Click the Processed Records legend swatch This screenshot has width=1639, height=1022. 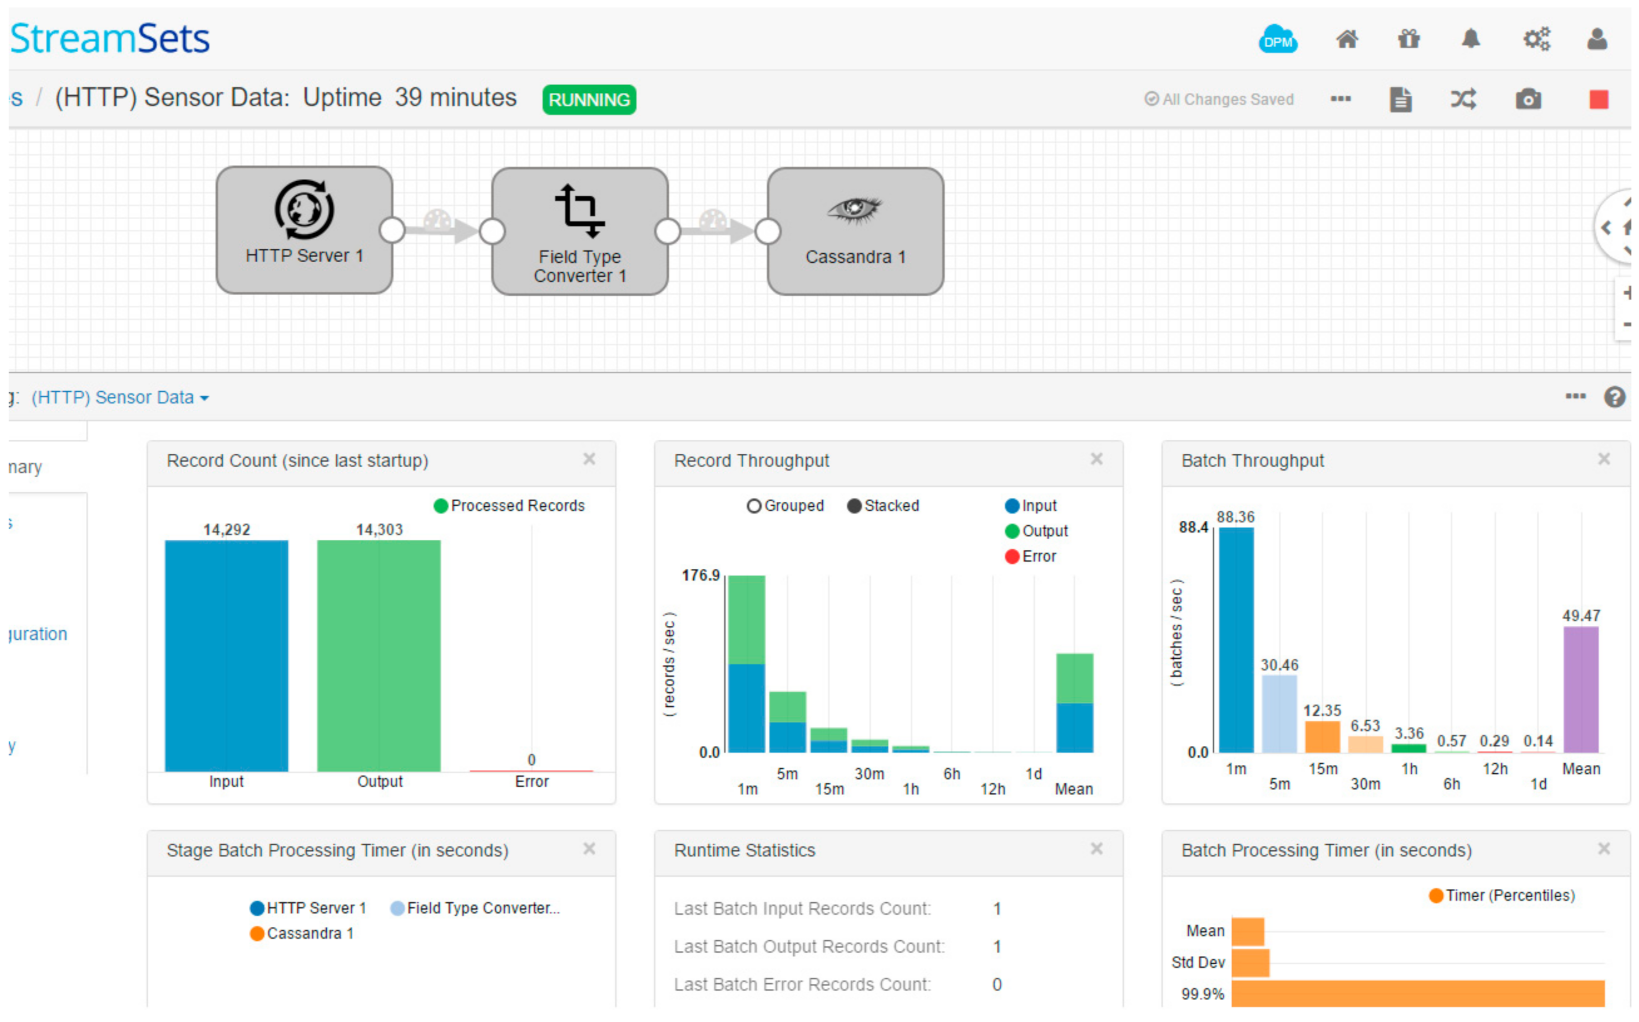440,506
